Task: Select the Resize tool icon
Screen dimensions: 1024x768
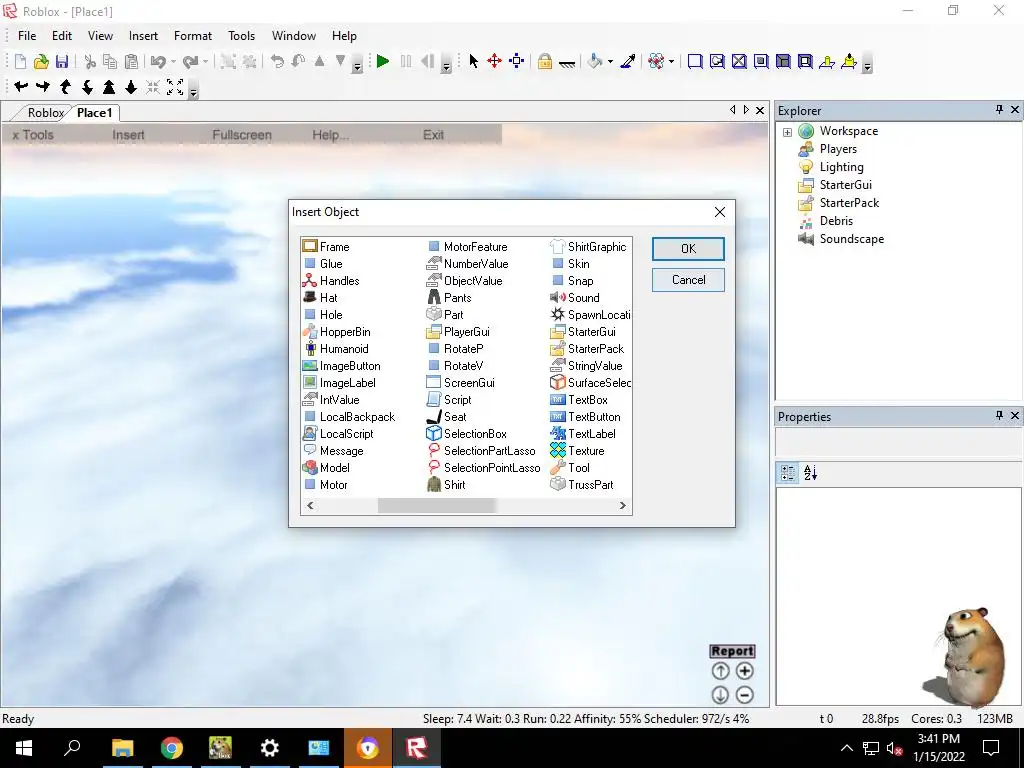Action: [x=517, y=61]
